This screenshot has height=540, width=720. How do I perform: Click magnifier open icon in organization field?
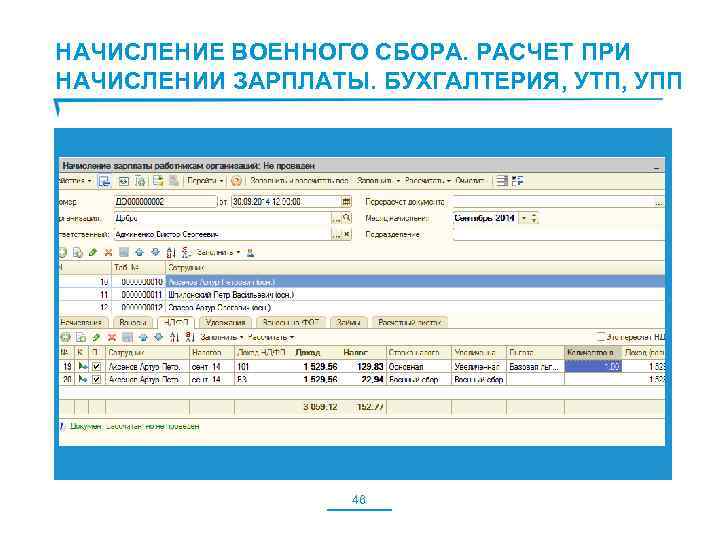(x=347, y=219)
